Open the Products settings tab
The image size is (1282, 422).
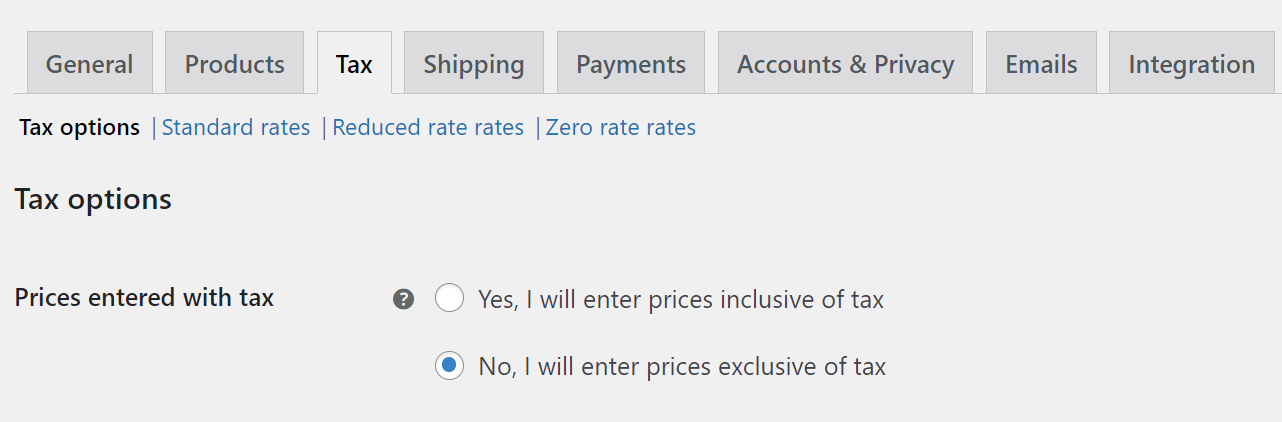click(x=234, y=63)
